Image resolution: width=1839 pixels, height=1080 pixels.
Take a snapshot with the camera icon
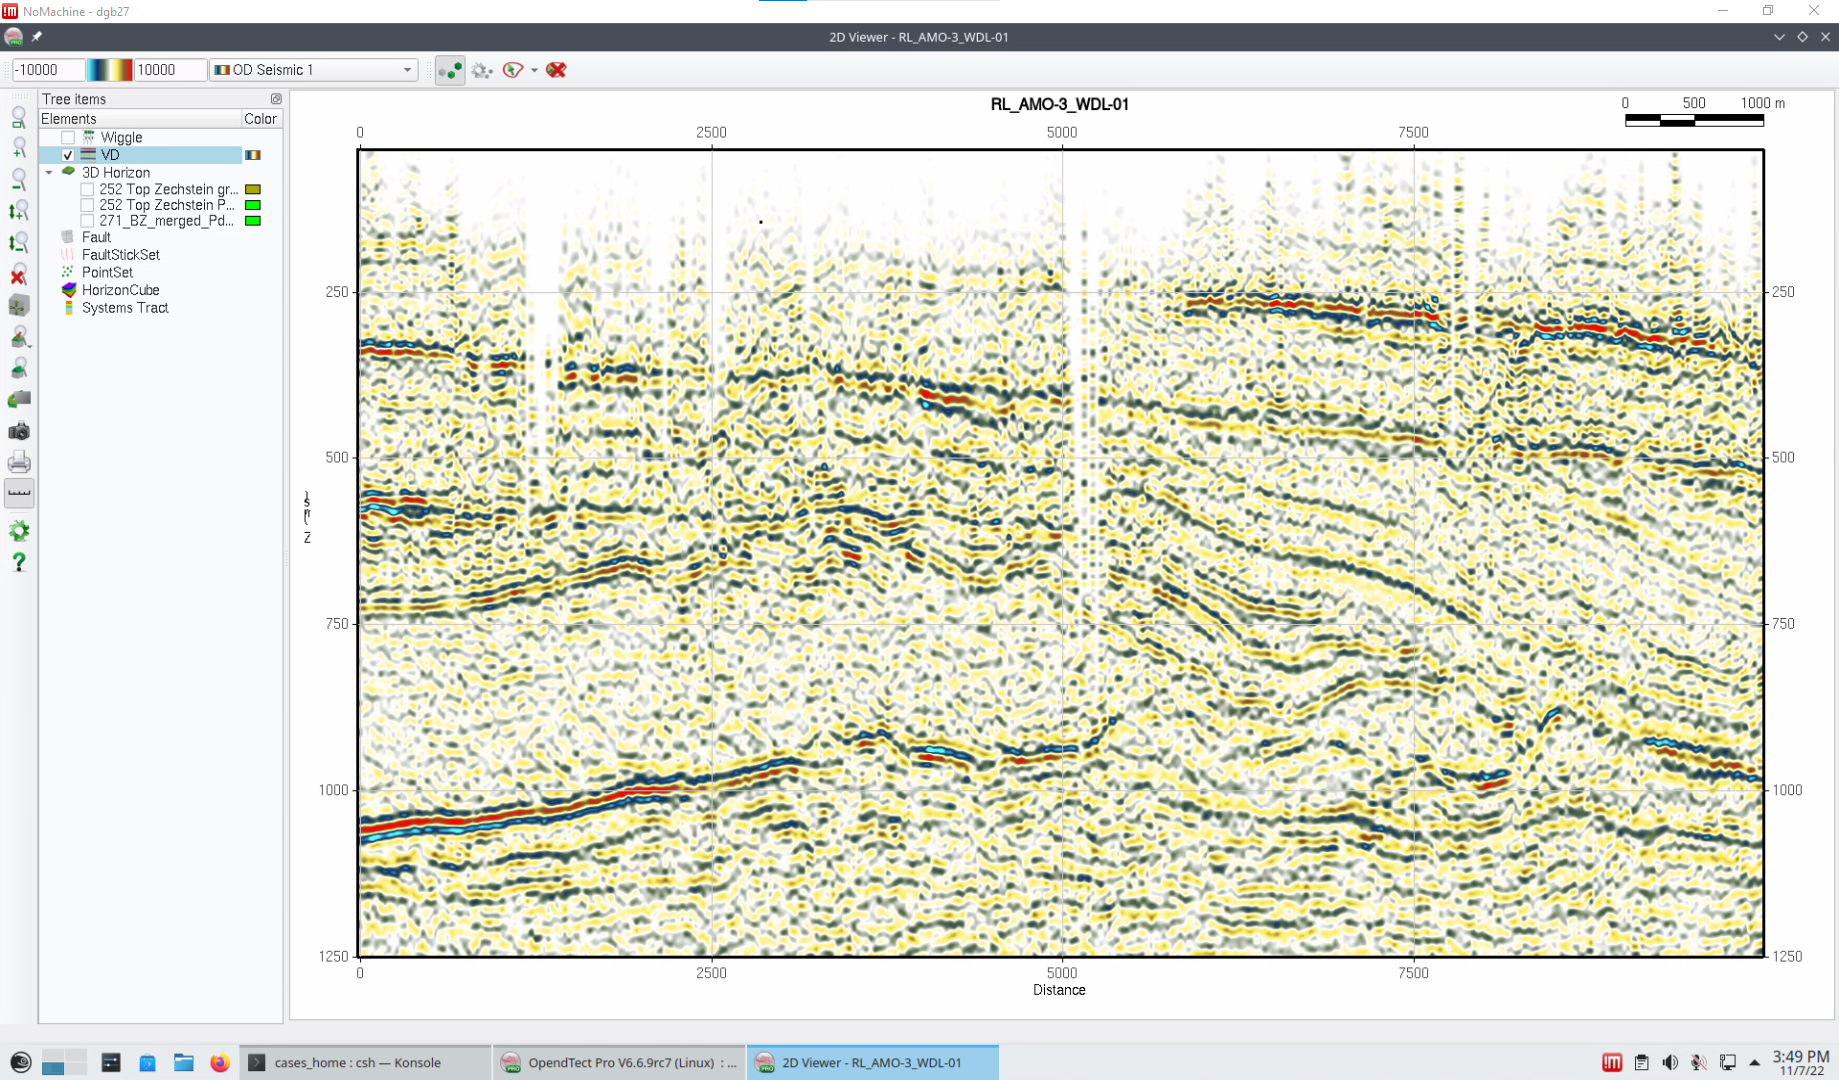coord(18,431)
